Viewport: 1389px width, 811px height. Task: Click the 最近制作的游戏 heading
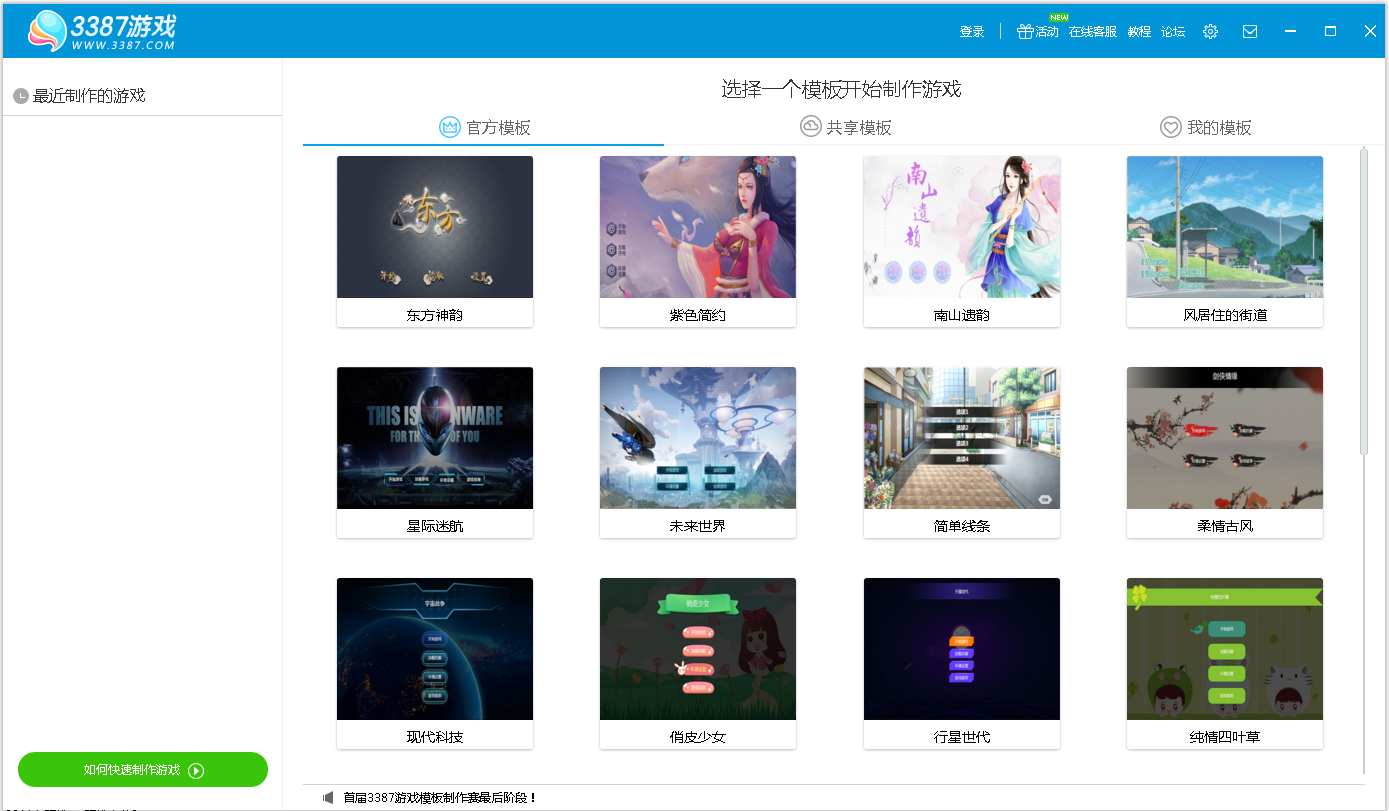coord(89,96)
